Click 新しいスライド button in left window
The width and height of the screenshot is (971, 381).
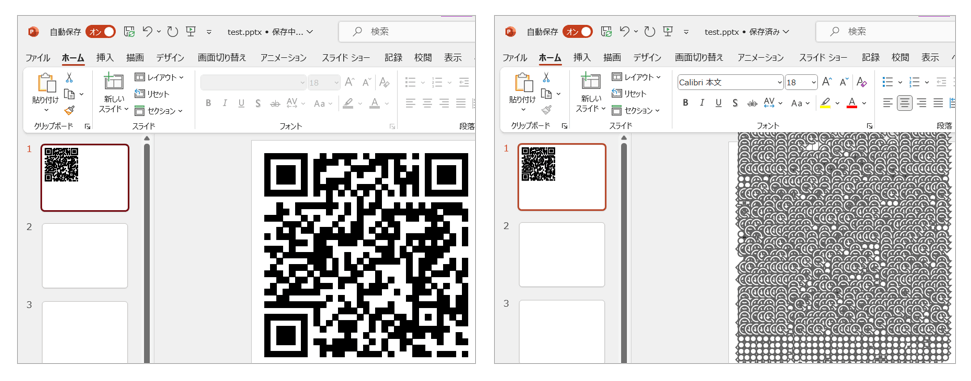tap(114, 93)
